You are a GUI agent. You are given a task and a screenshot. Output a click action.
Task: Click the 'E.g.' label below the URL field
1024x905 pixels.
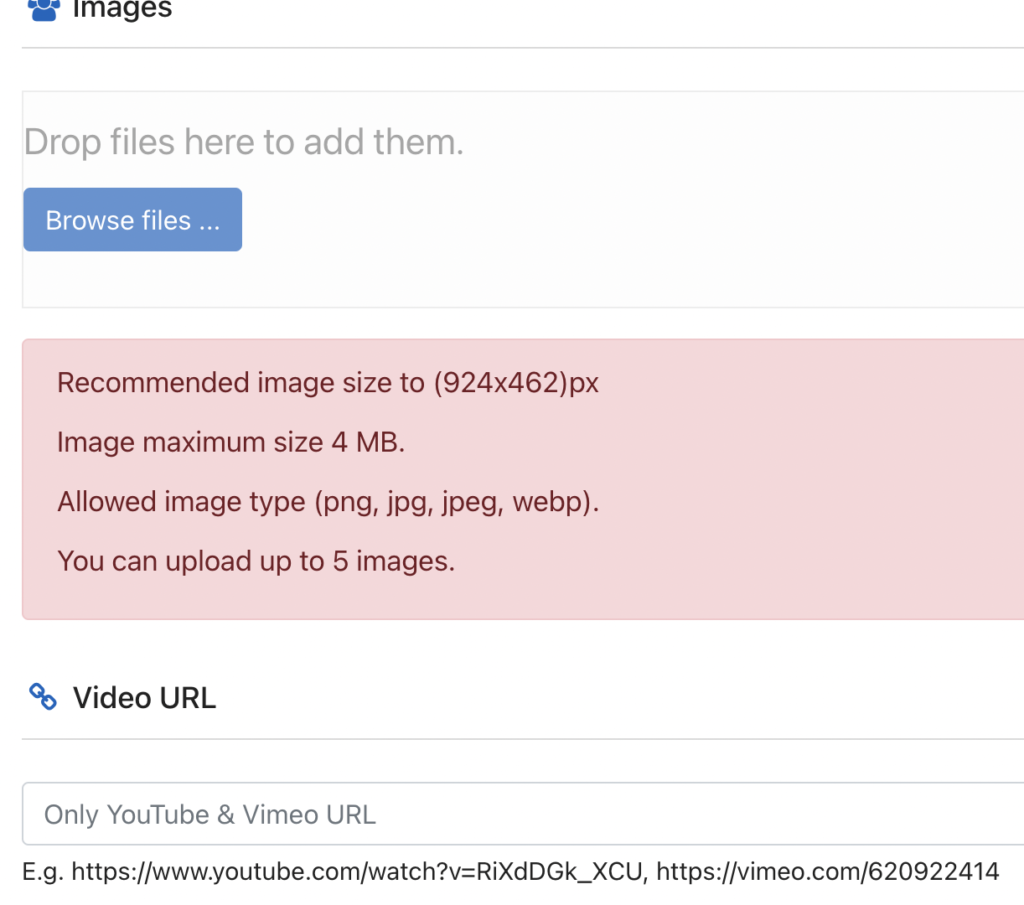click(43, 871)
